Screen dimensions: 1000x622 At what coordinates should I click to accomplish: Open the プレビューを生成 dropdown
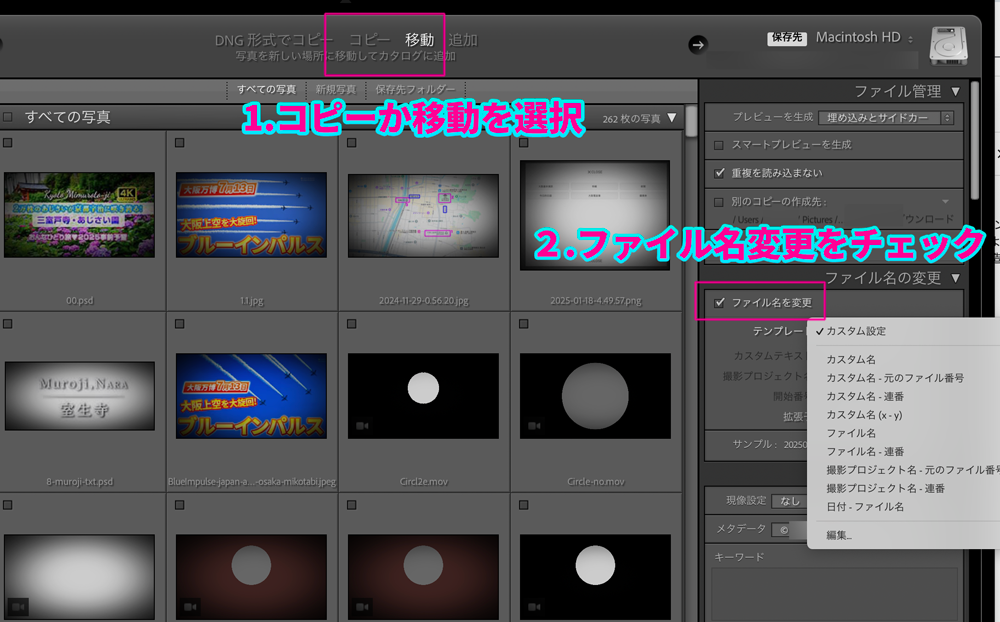885,118
